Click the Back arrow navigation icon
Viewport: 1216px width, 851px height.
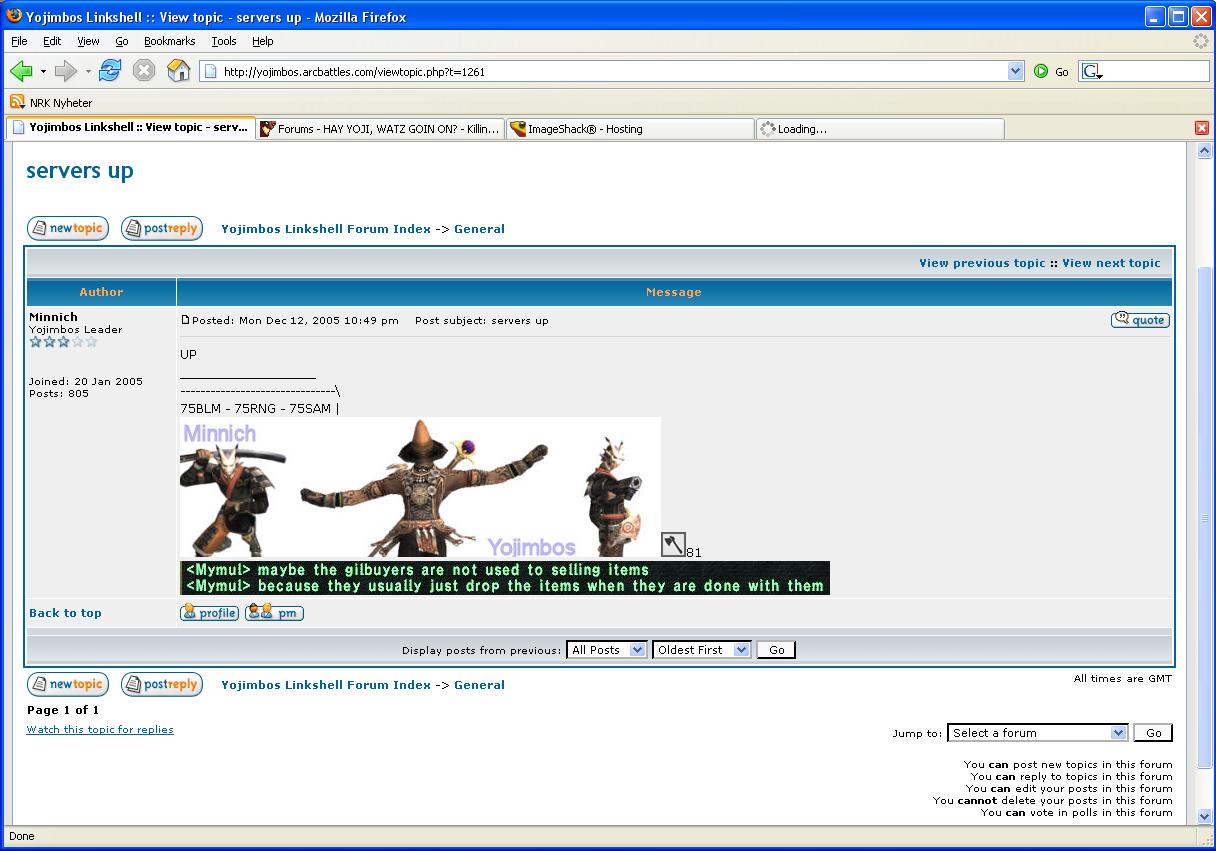point(21,71)
